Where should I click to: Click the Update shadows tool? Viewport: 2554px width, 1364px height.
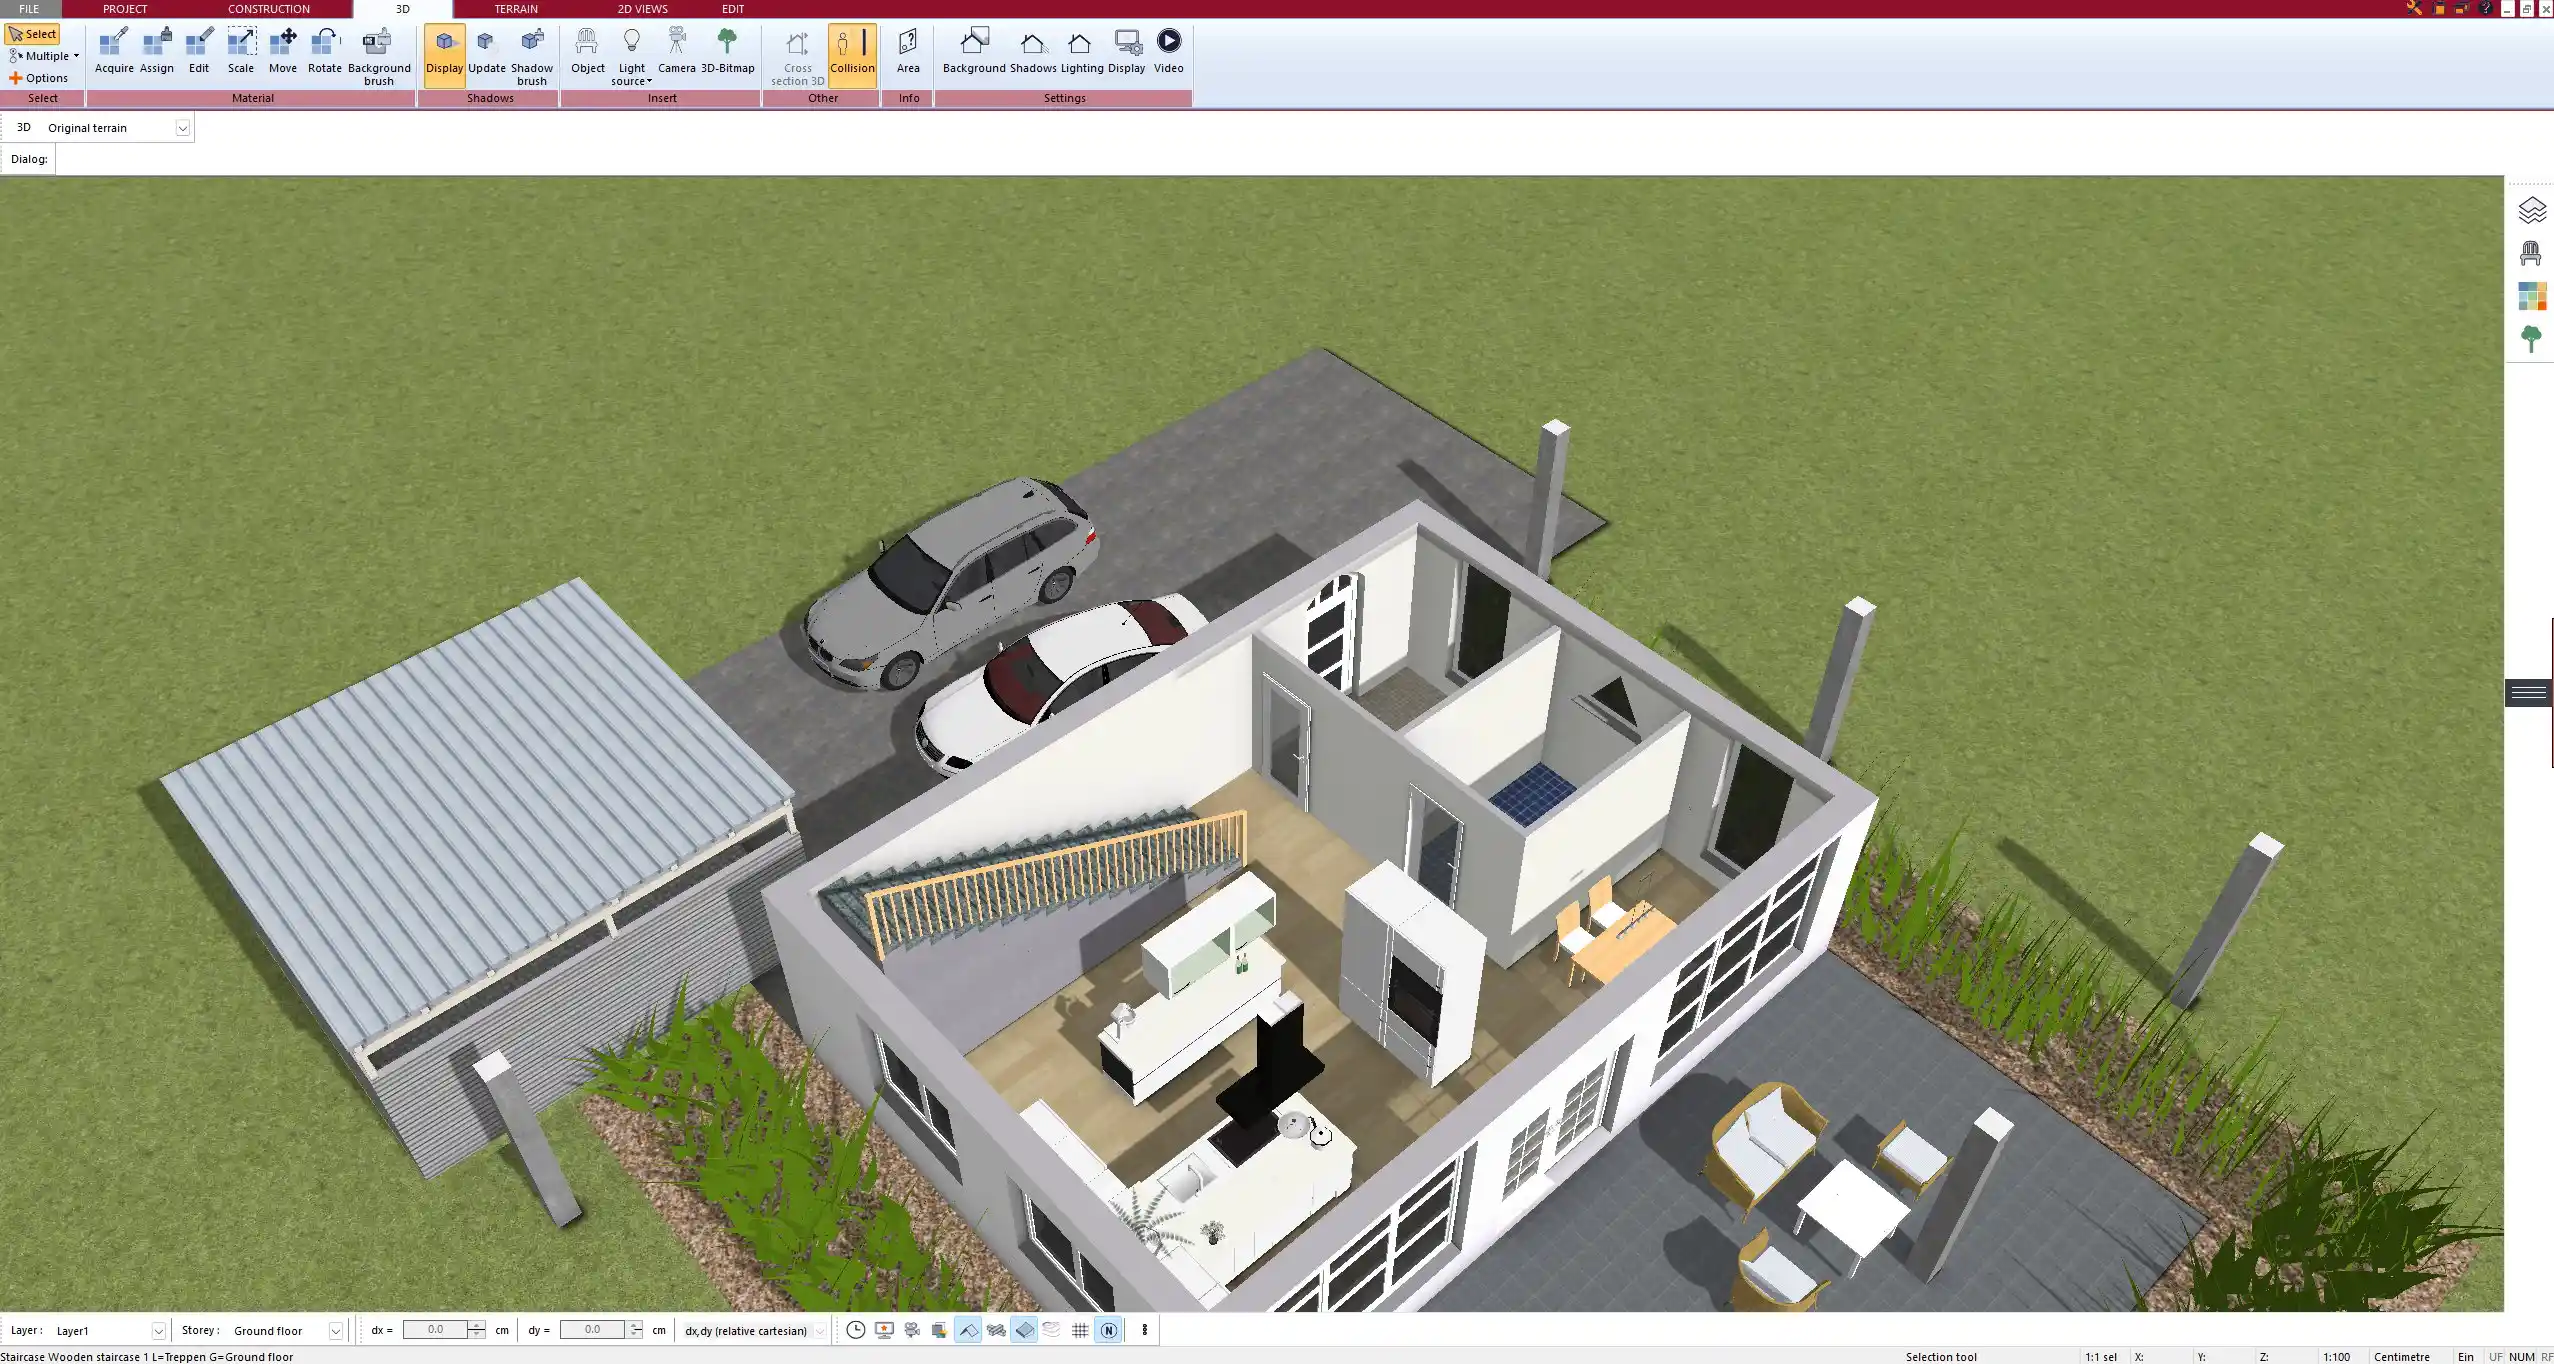[x=487, y=51]
